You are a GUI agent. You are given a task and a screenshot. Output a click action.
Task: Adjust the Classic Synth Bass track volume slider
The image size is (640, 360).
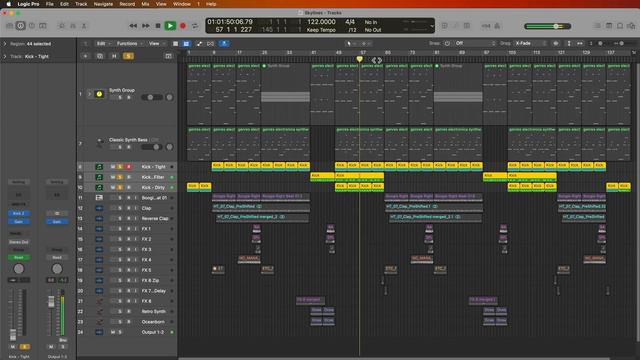coord(152,147)
